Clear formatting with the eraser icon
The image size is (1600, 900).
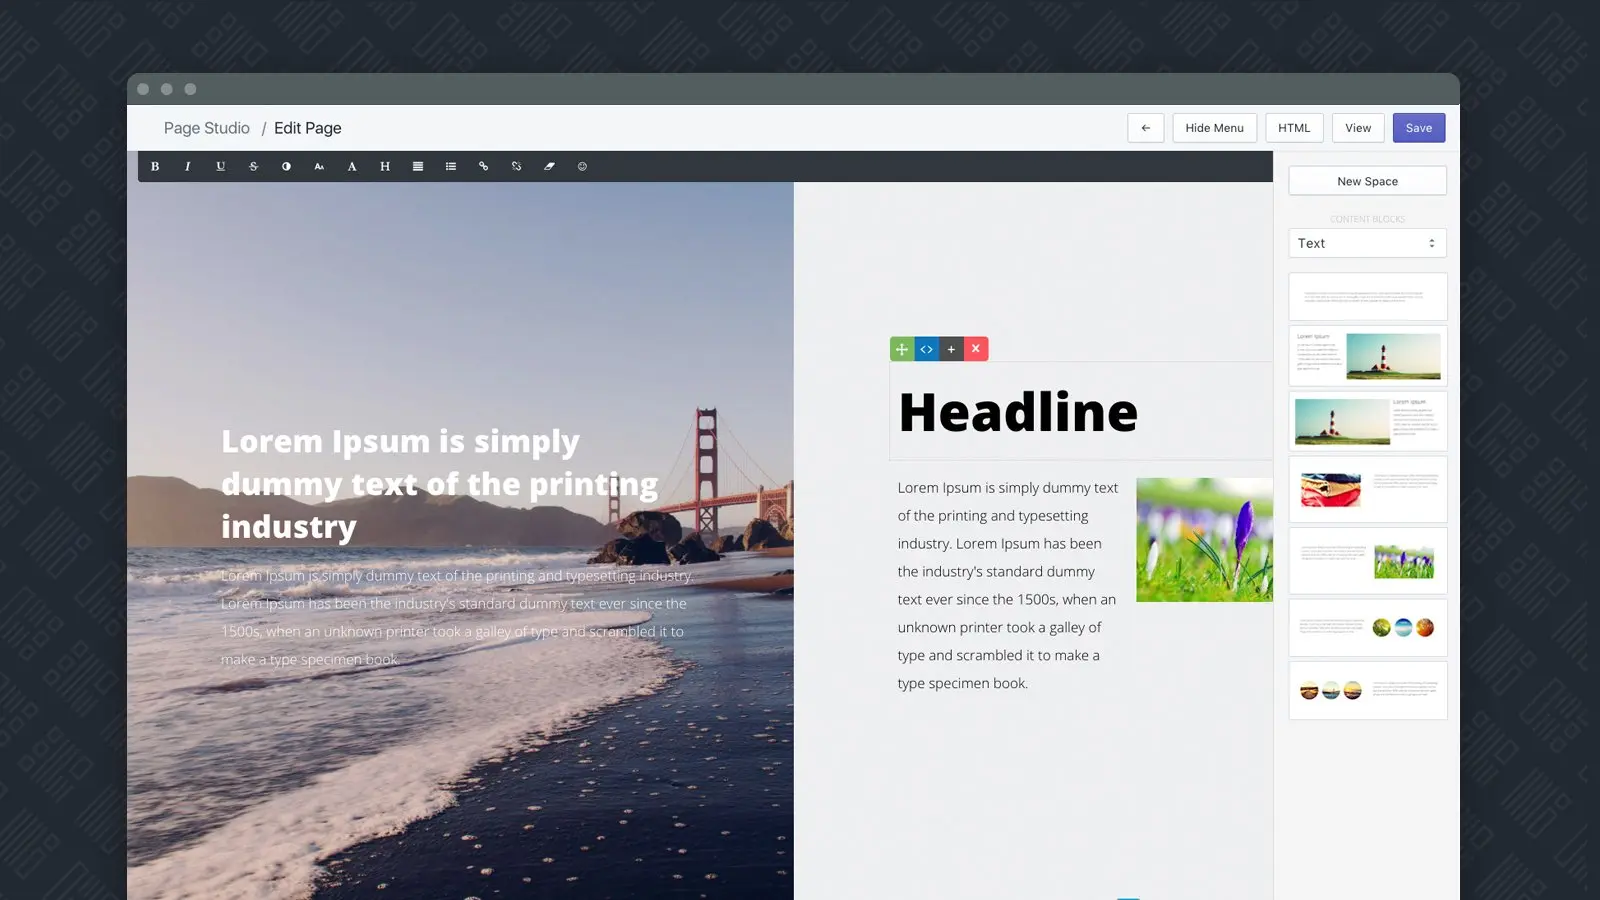tap(549, 167)
